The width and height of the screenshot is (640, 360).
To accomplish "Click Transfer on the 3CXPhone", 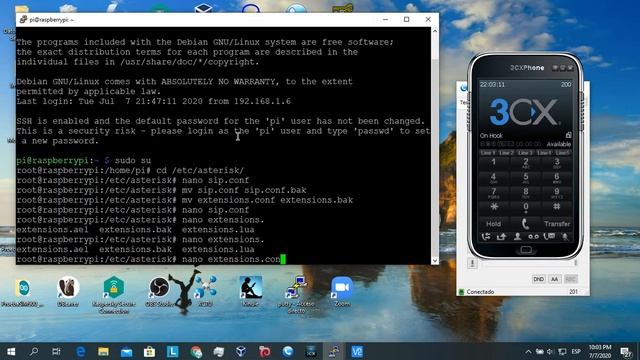I will [x=557, y=224].
